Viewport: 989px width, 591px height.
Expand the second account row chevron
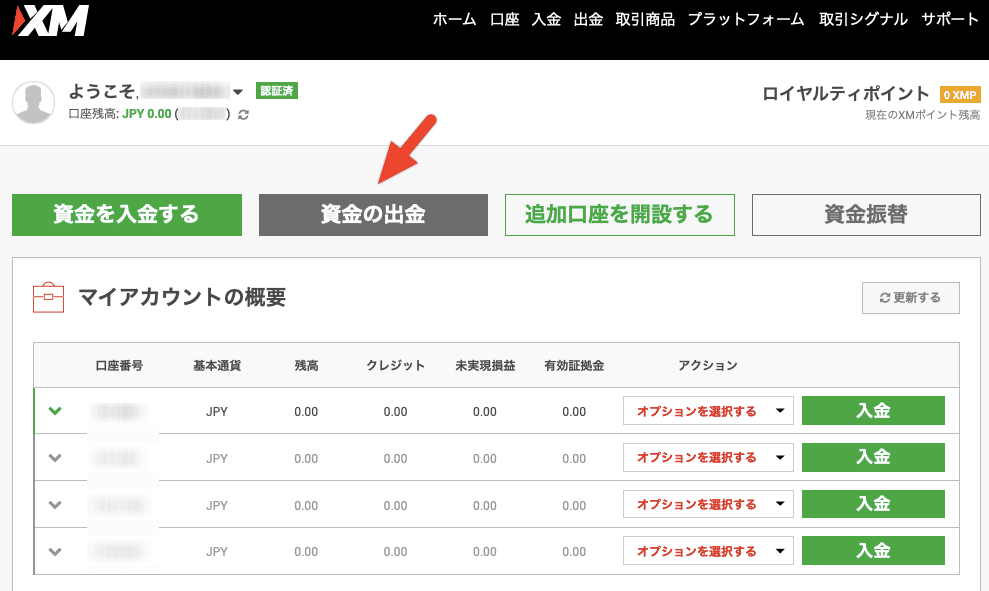pyautogui.click(x=56, y=458)
